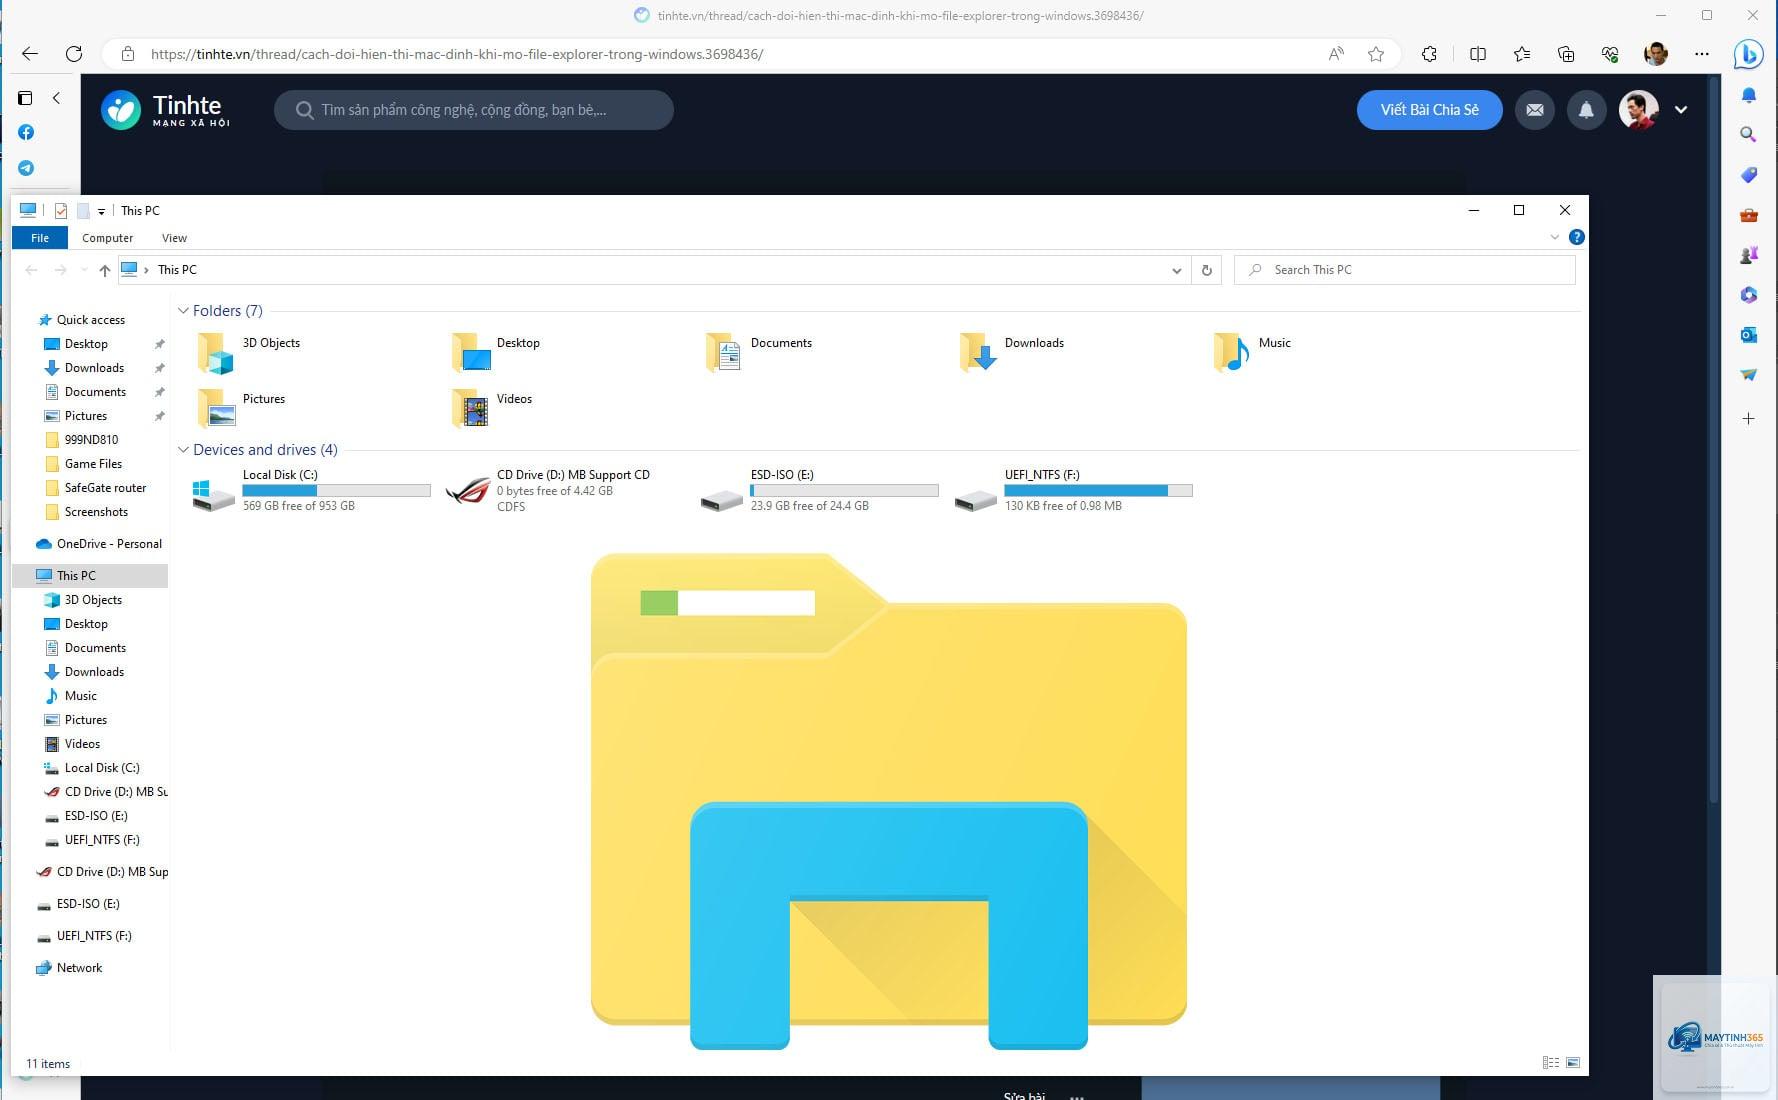Viewport: 1778px width, 1100px height.
Task: Go back in Edge browser
Action: tap(30, 54)
